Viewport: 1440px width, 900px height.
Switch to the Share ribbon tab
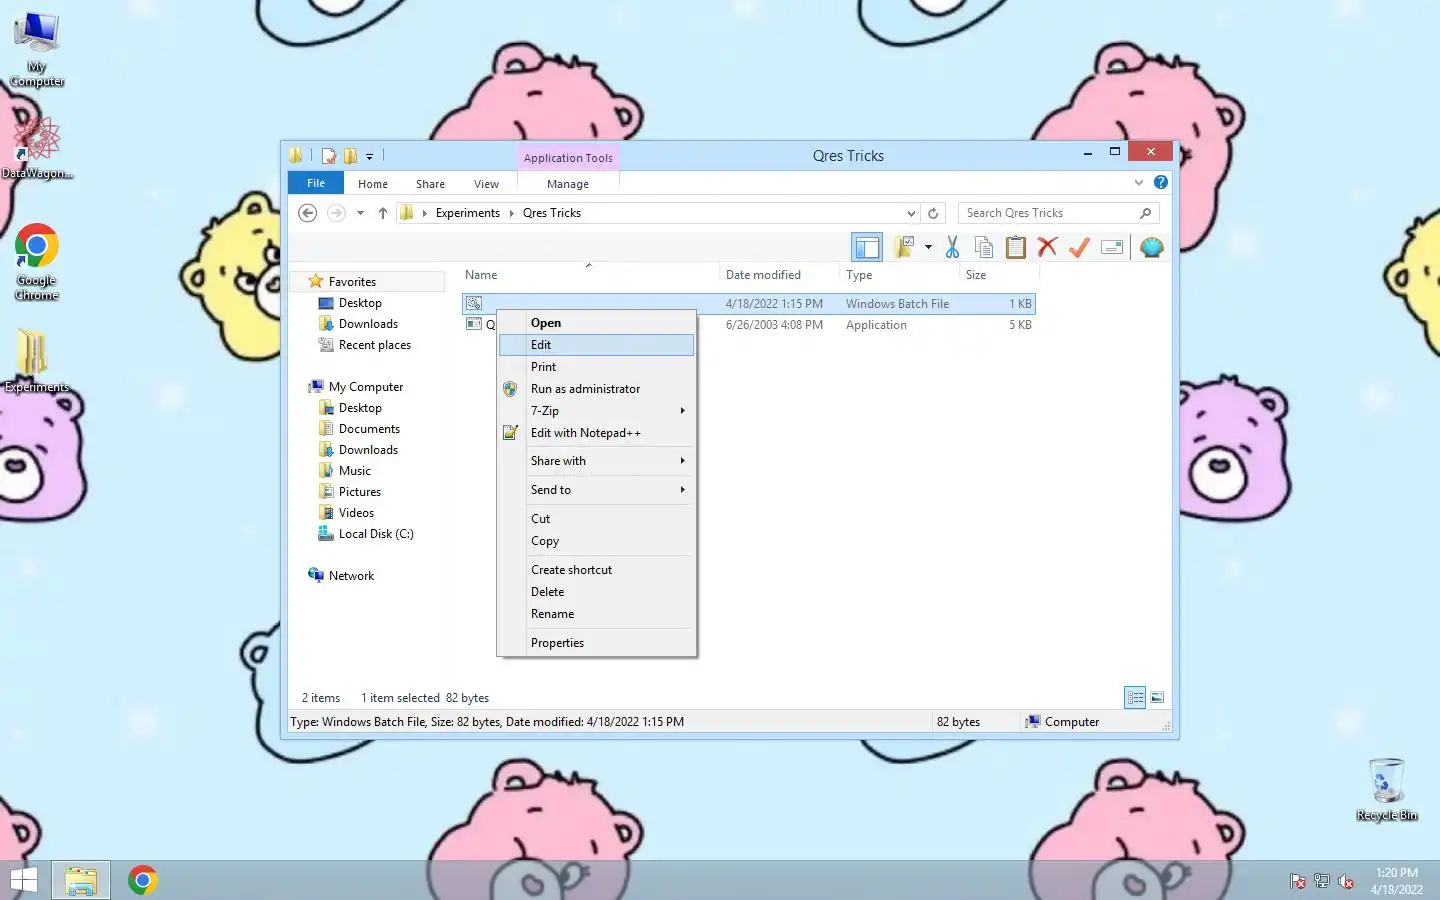(x=430, y=184)
